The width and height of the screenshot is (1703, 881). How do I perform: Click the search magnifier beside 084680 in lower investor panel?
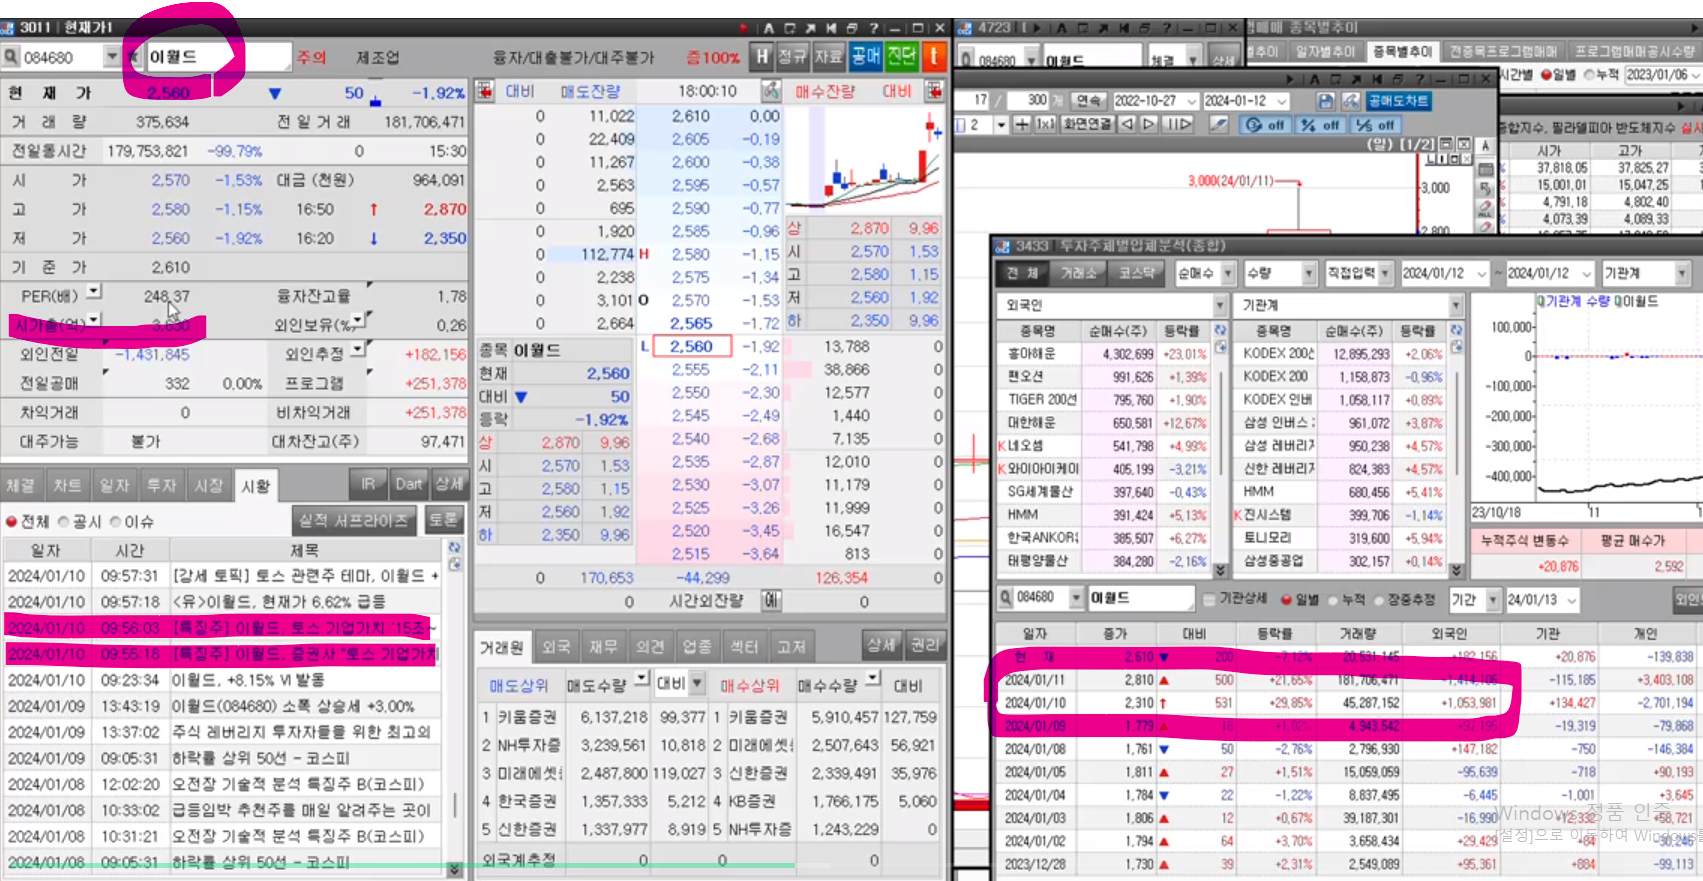(1006, 598)
